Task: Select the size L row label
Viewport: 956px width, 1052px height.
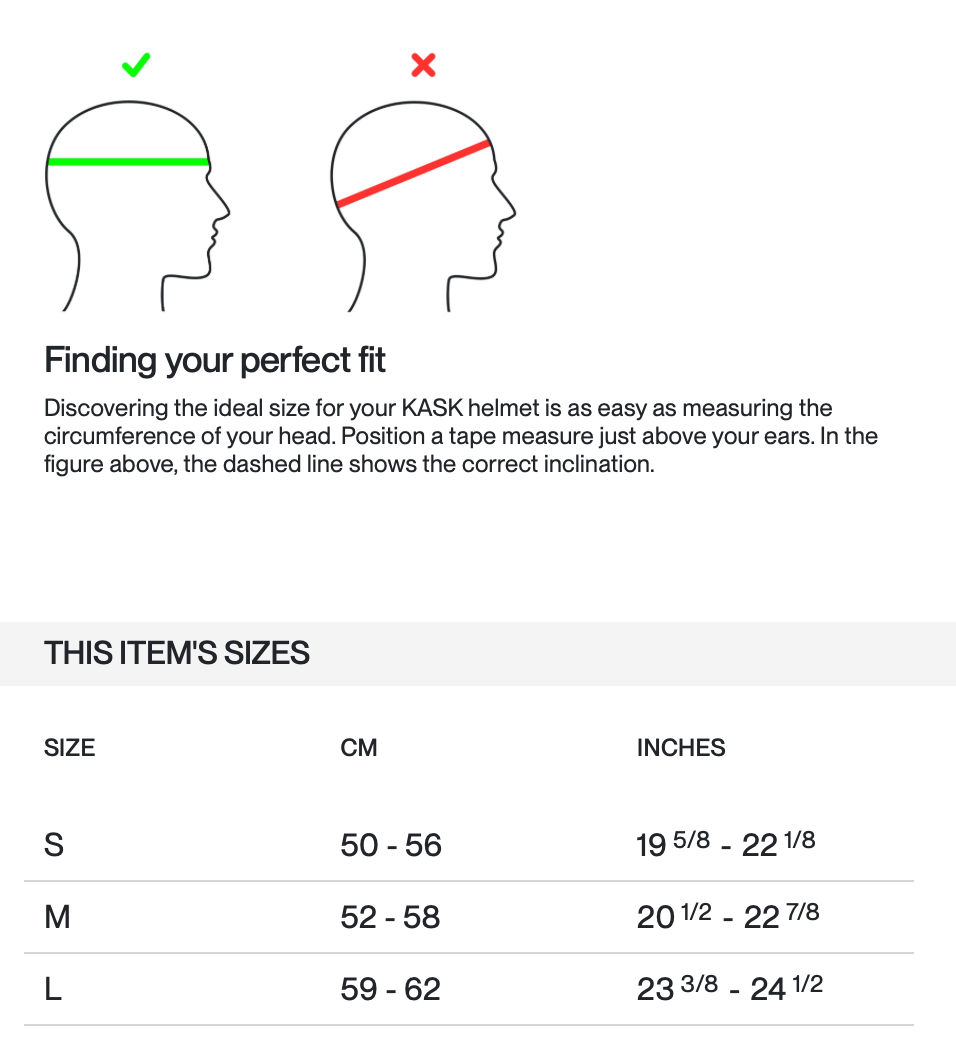Action: click(x=53, y=989)
